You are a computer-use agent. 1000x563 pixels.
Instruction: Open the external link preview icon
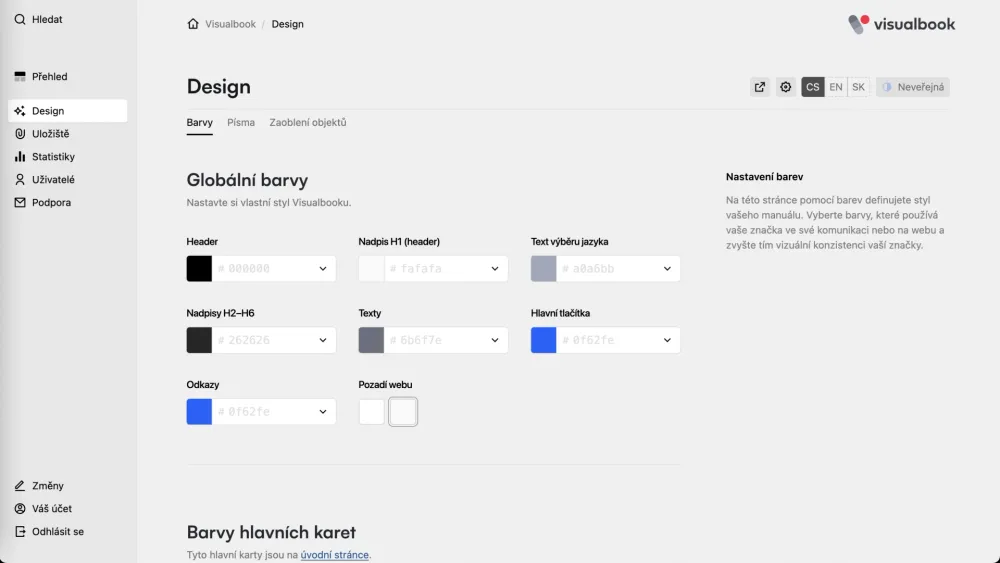pos(760,87)
